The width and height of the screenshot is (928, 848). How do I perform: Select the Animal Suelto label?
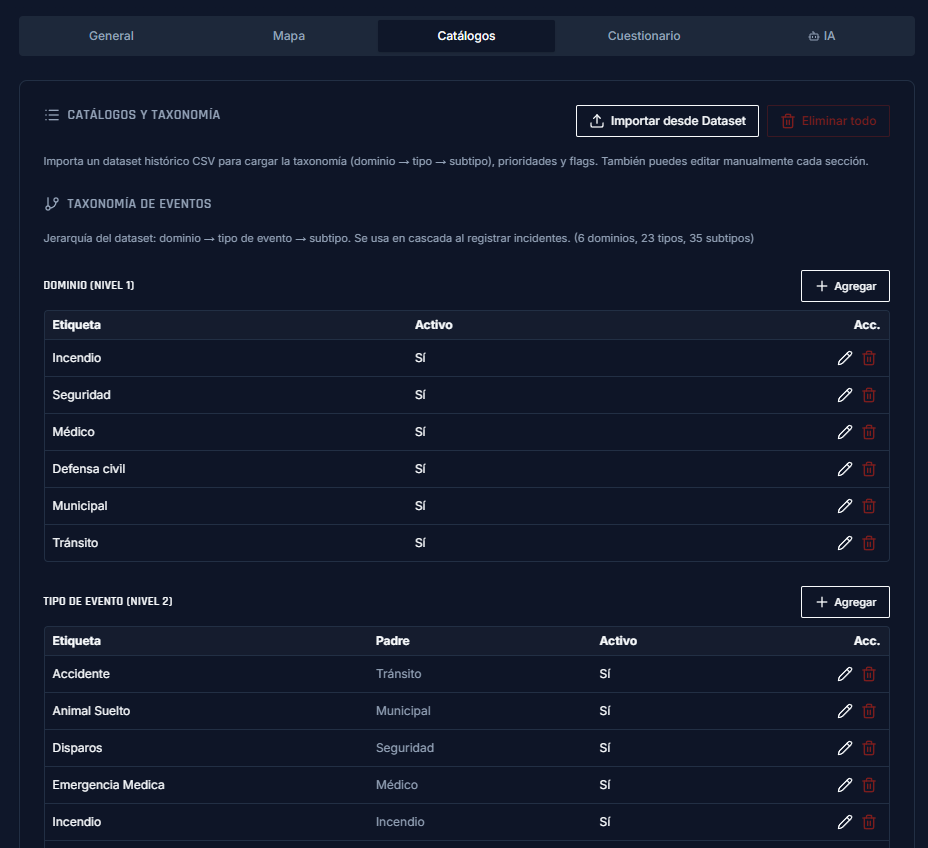click(x=91, y=711)
